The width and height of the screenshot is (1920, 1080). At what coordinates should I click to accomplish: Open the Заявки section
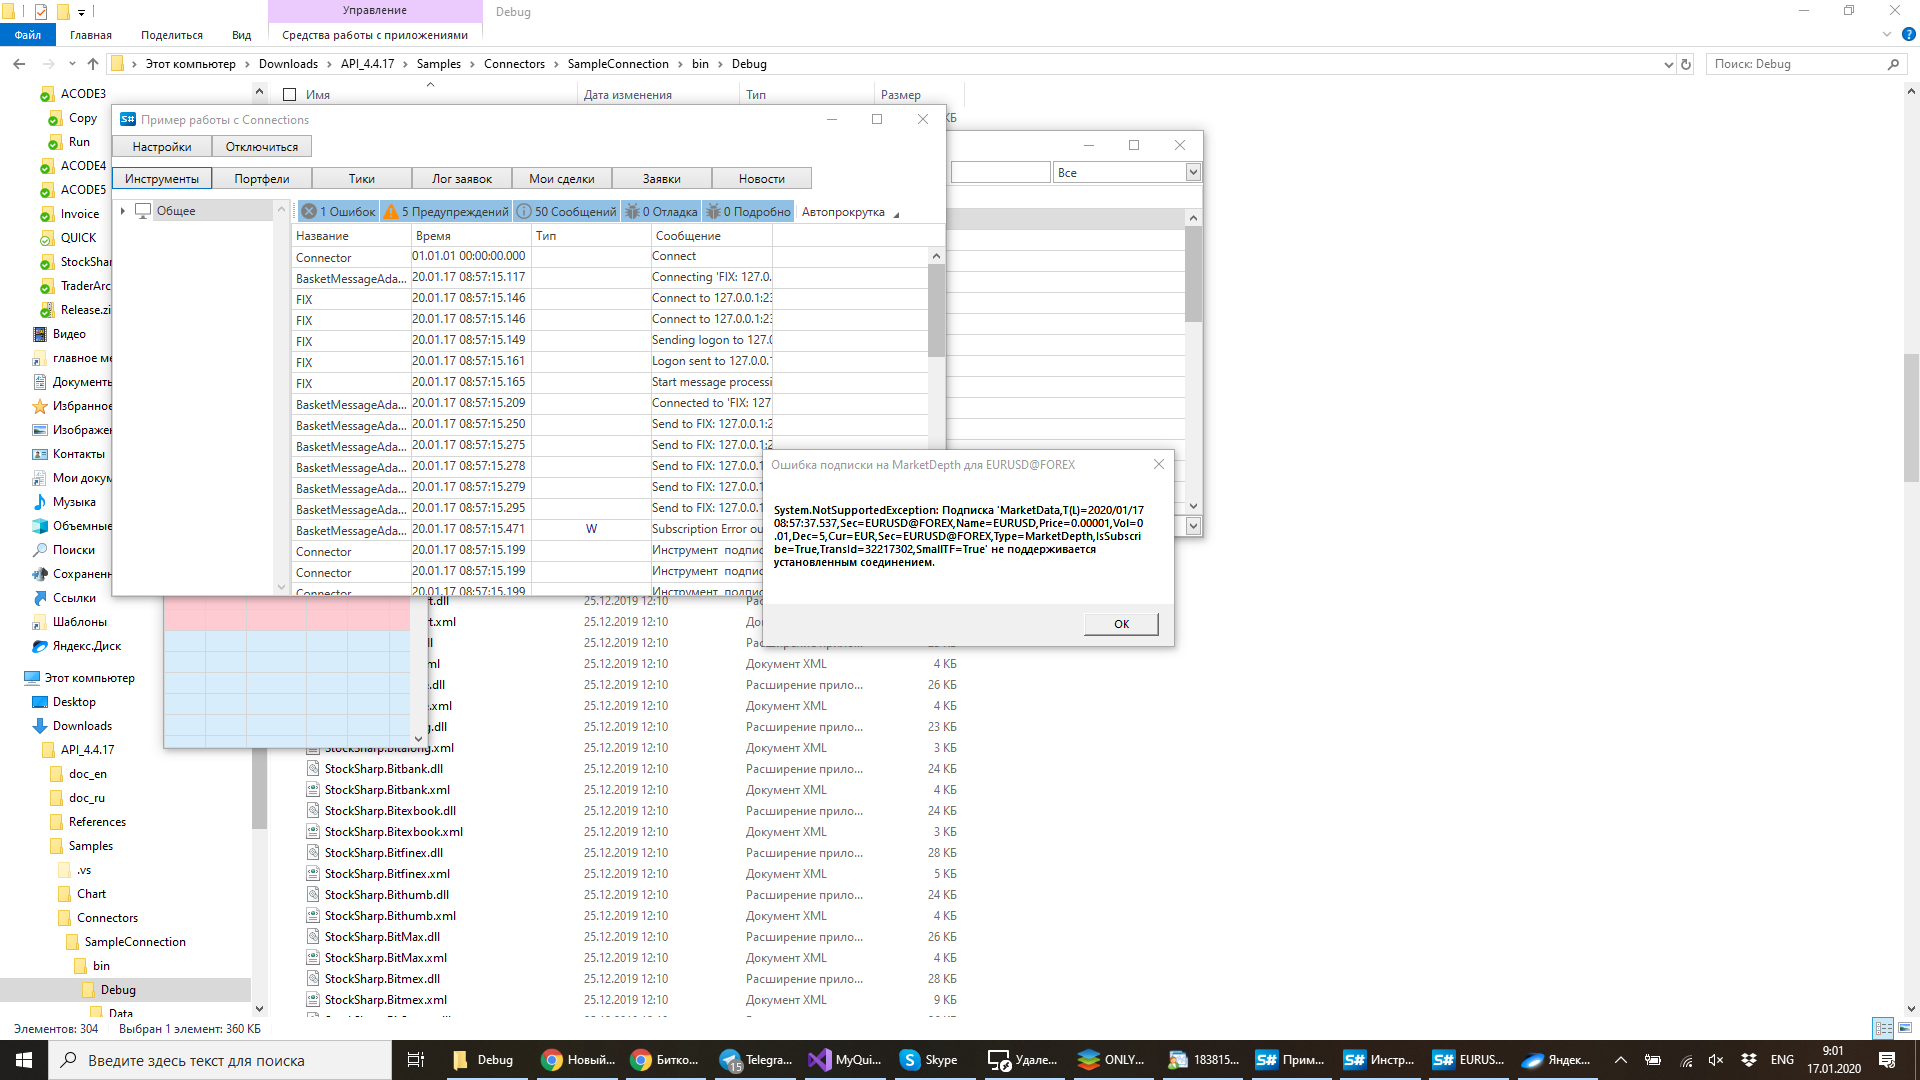[662, 178]
